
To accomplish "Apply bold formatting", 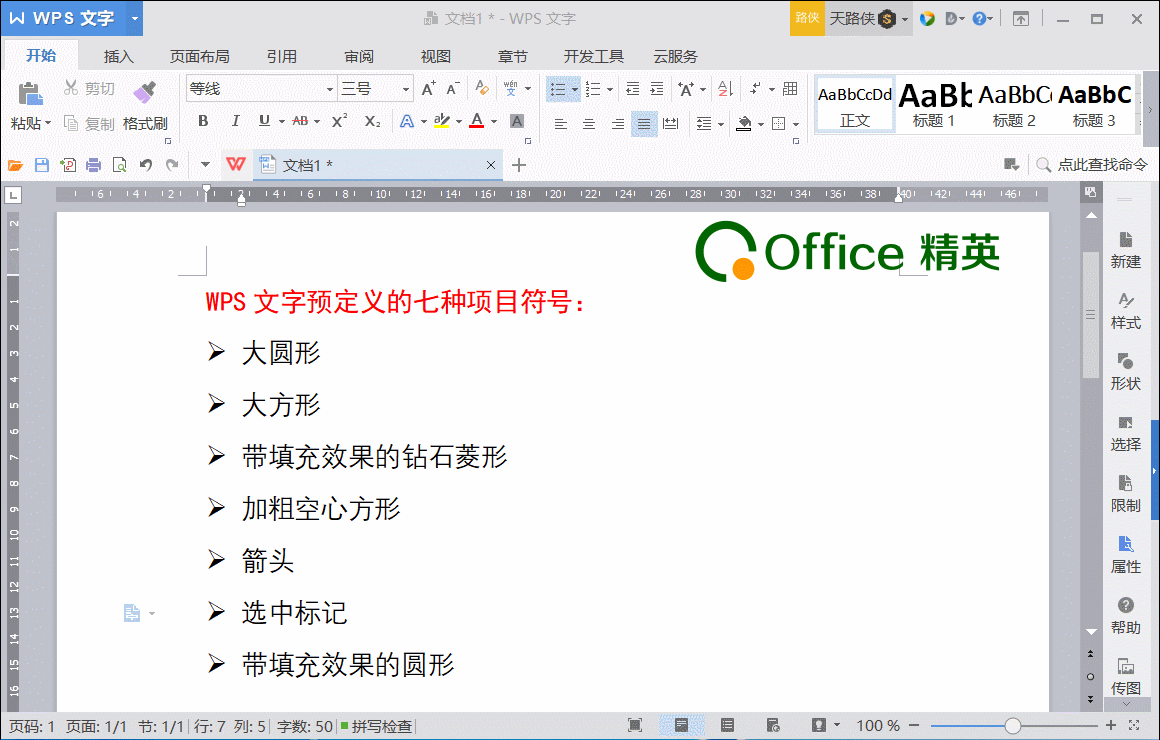I will [203, 120].
